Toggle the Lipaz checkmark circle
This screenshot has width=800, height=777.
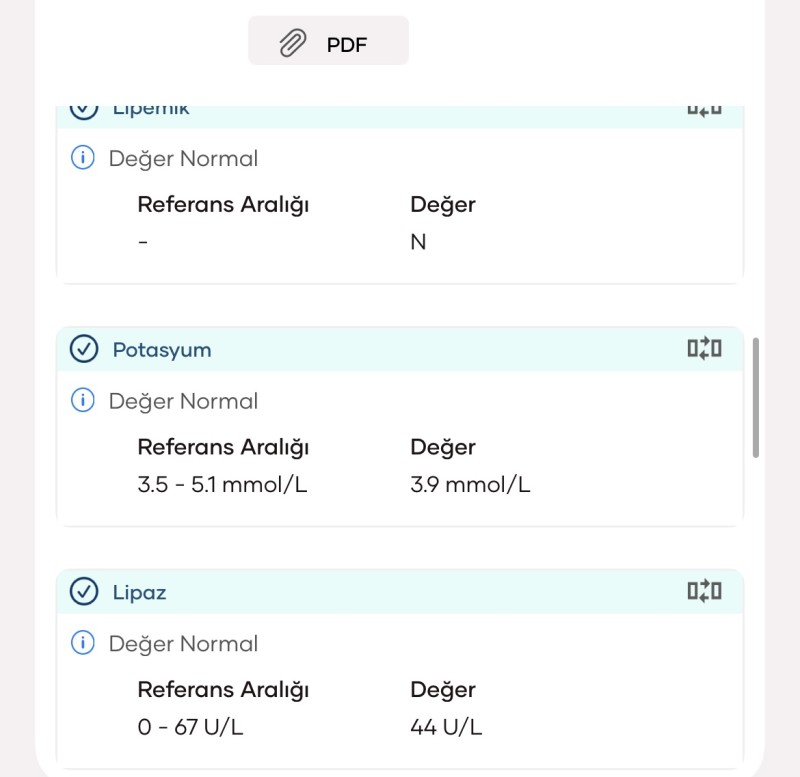(x=84, y=591)
